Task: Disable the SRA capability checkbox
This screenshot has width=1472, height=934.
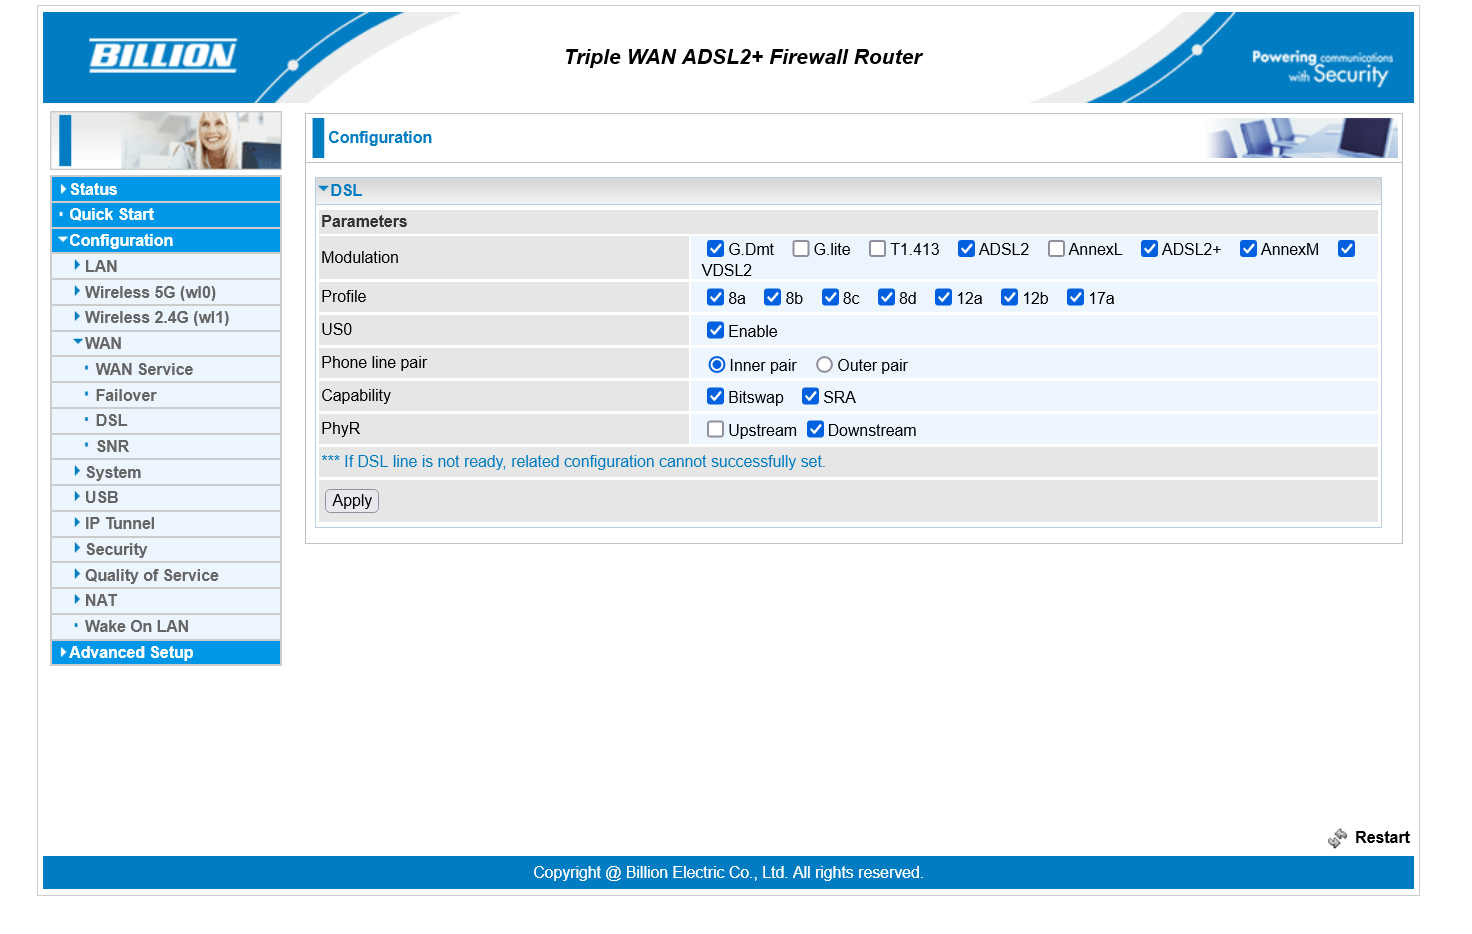Action: coord(810,396)
